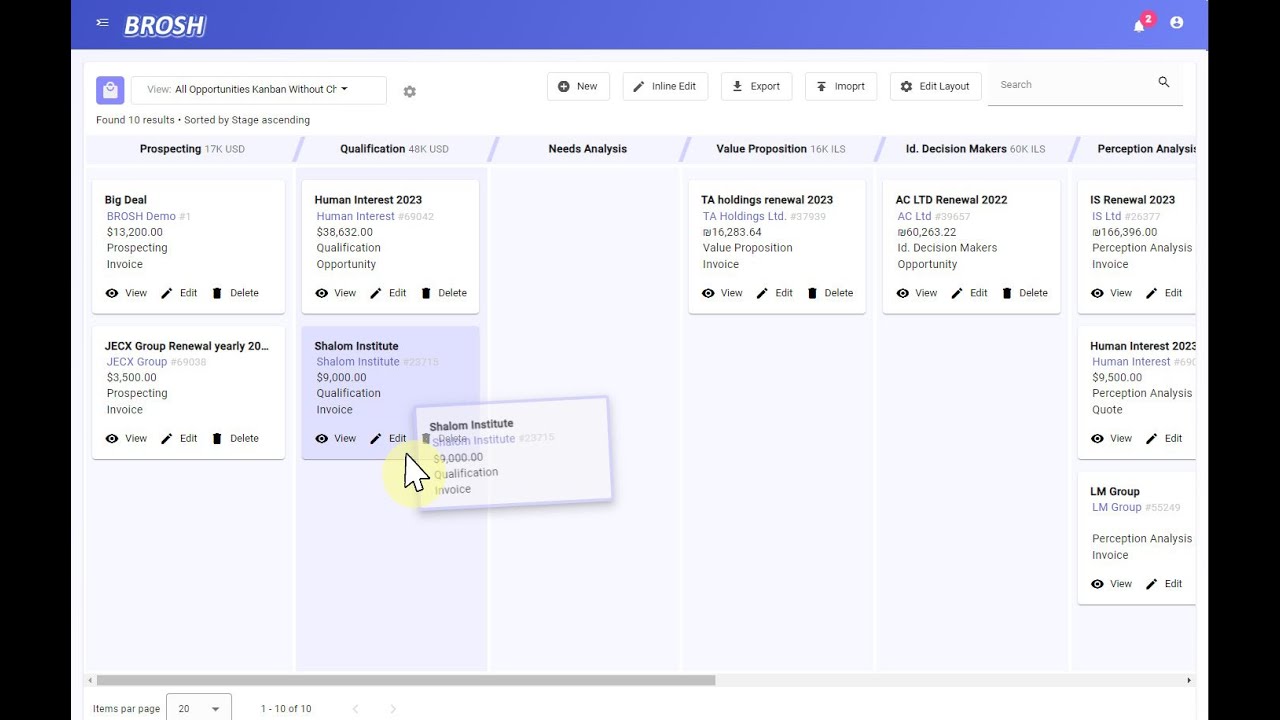1280x720 pixels.
Task: Delete Human Interest 2023 Qualification card
Action: 443,293
